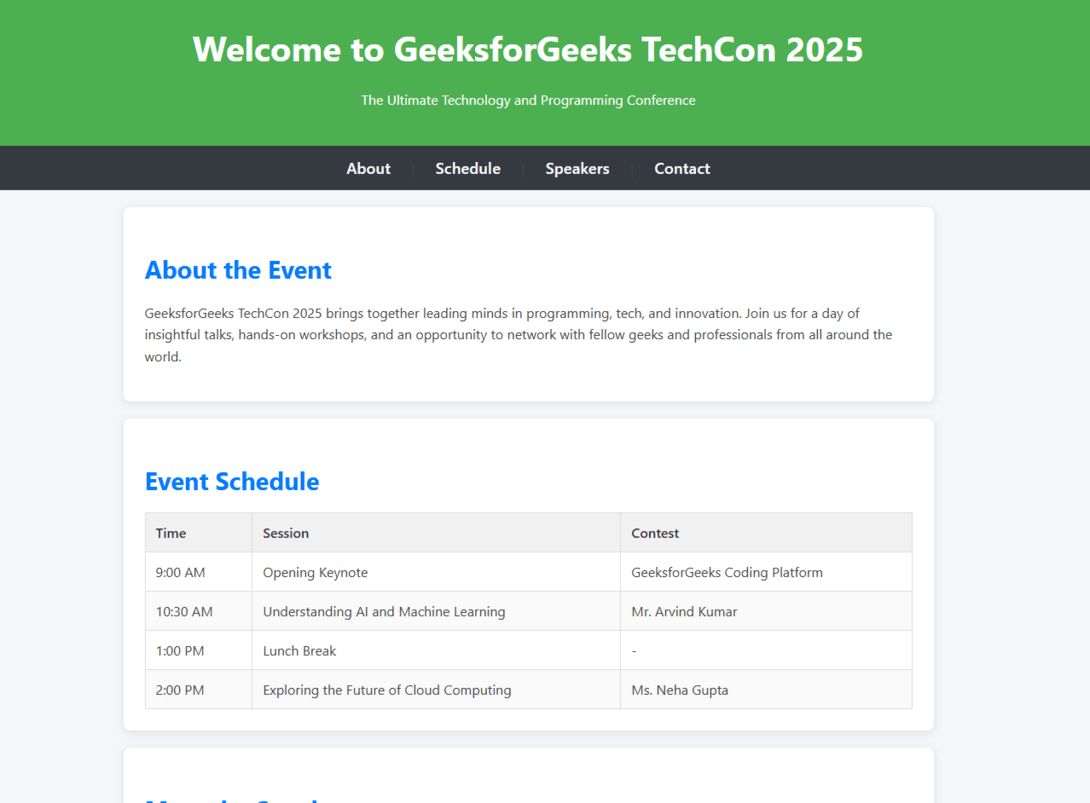The width and height of the screenshot is (1090, 803).
Task: Open the Contact navigation item
Action: click(x=682, y=168)
